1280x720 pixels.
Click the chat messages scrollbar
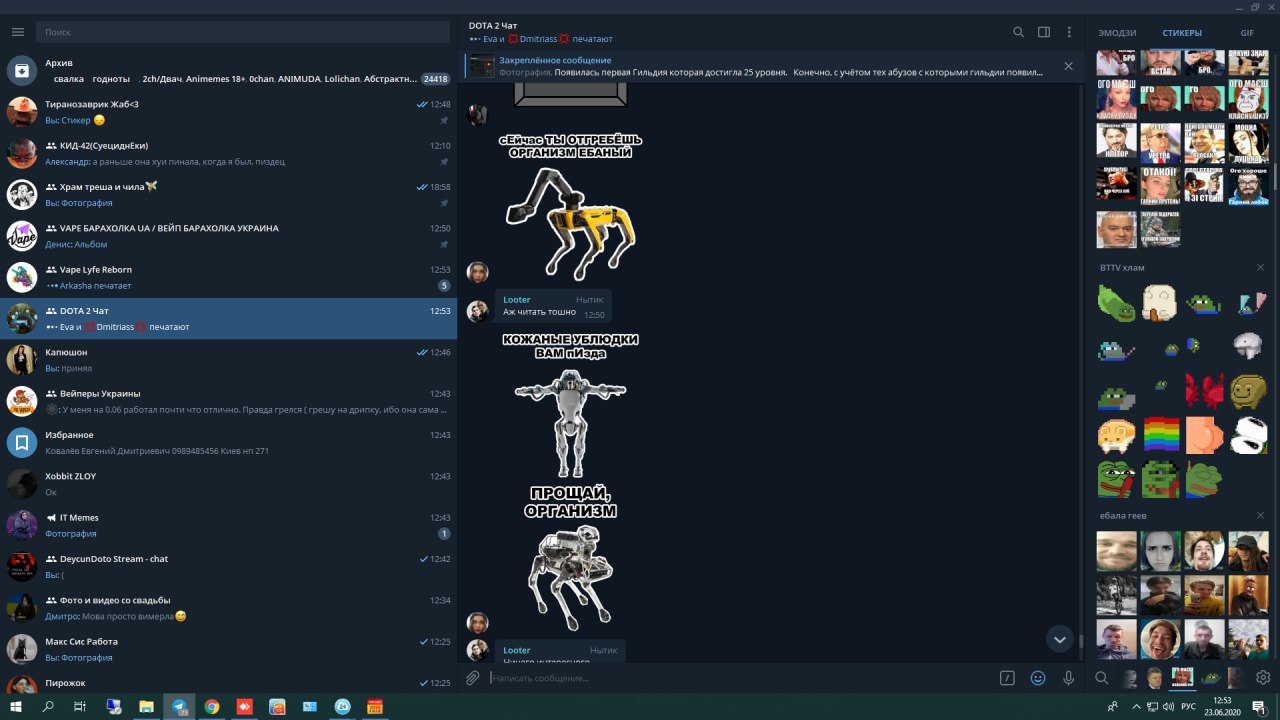(x=1081, y=640)
